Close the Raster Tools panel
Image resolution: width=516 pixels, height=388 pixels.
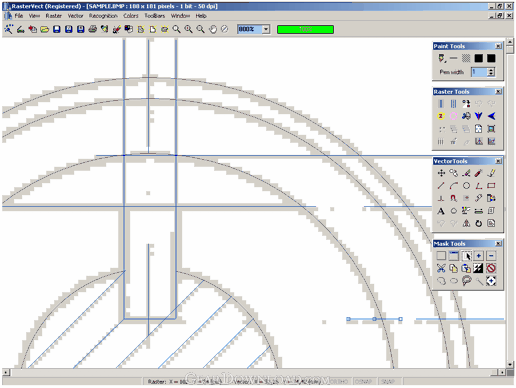pos(498,91)
